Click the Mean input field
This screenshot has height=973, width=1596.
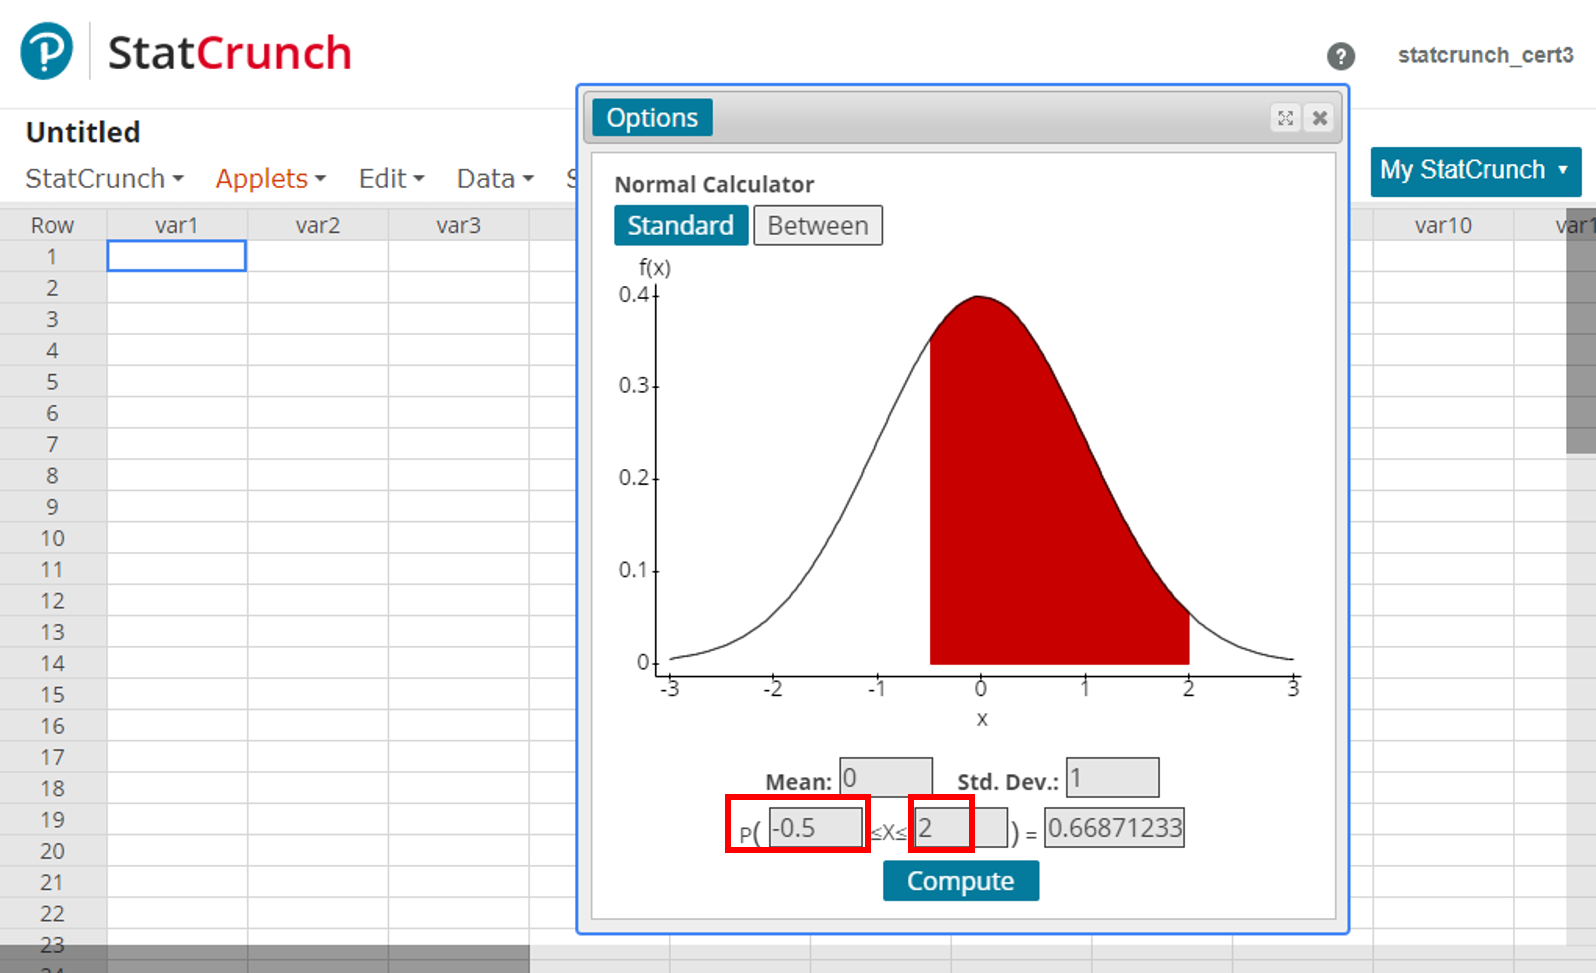tap(886, 777)
